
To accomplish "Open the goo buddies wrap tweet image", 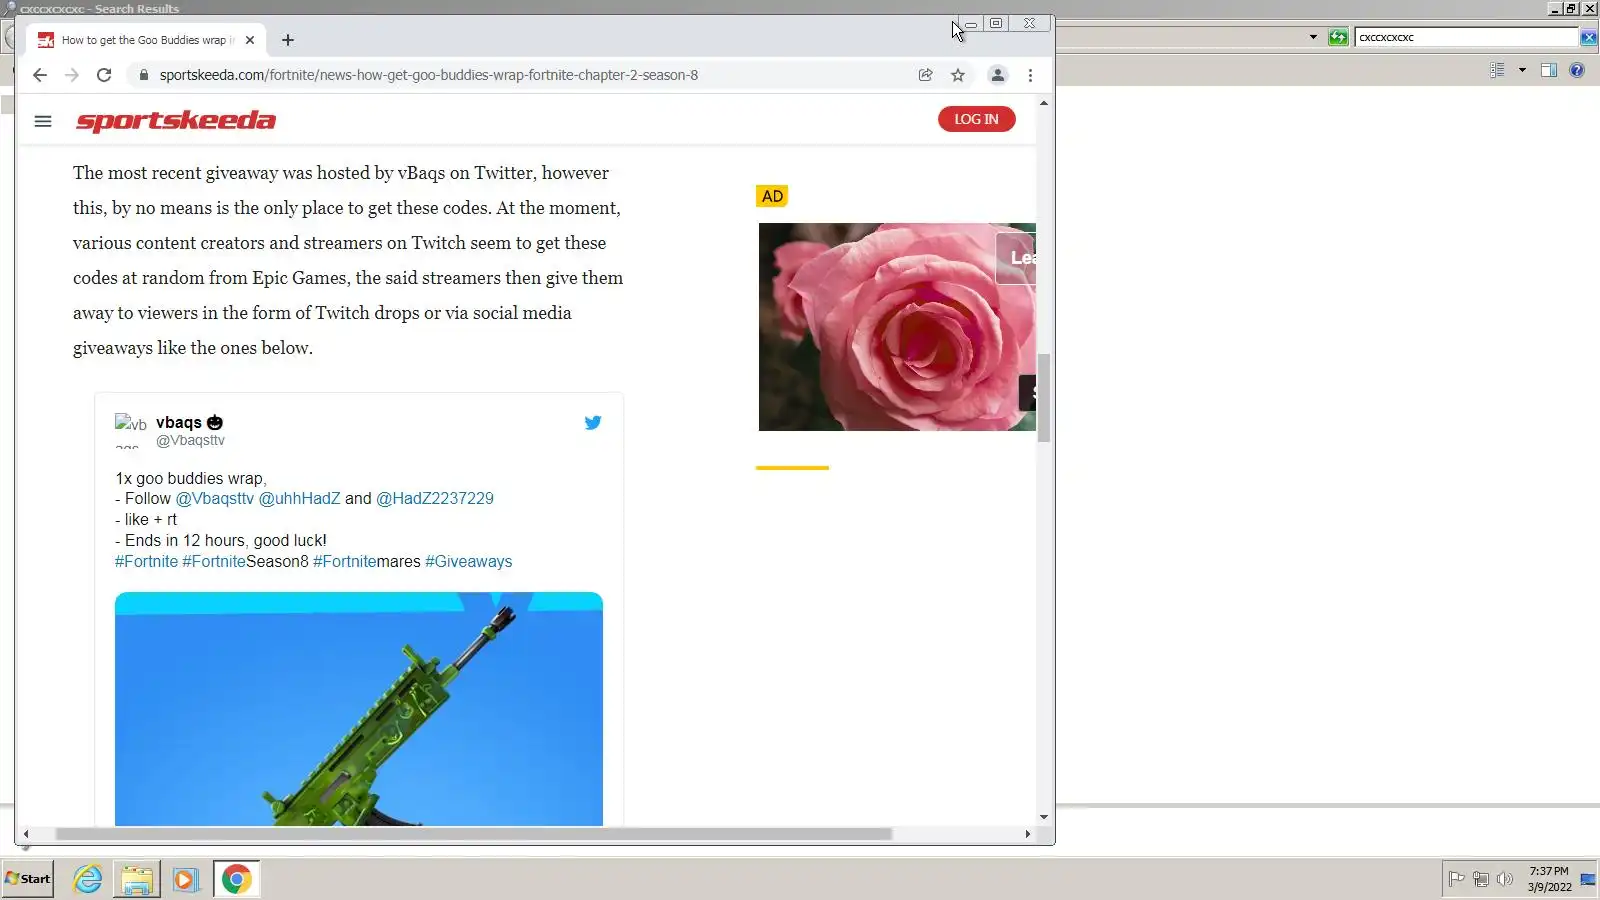I will (359, 709).
